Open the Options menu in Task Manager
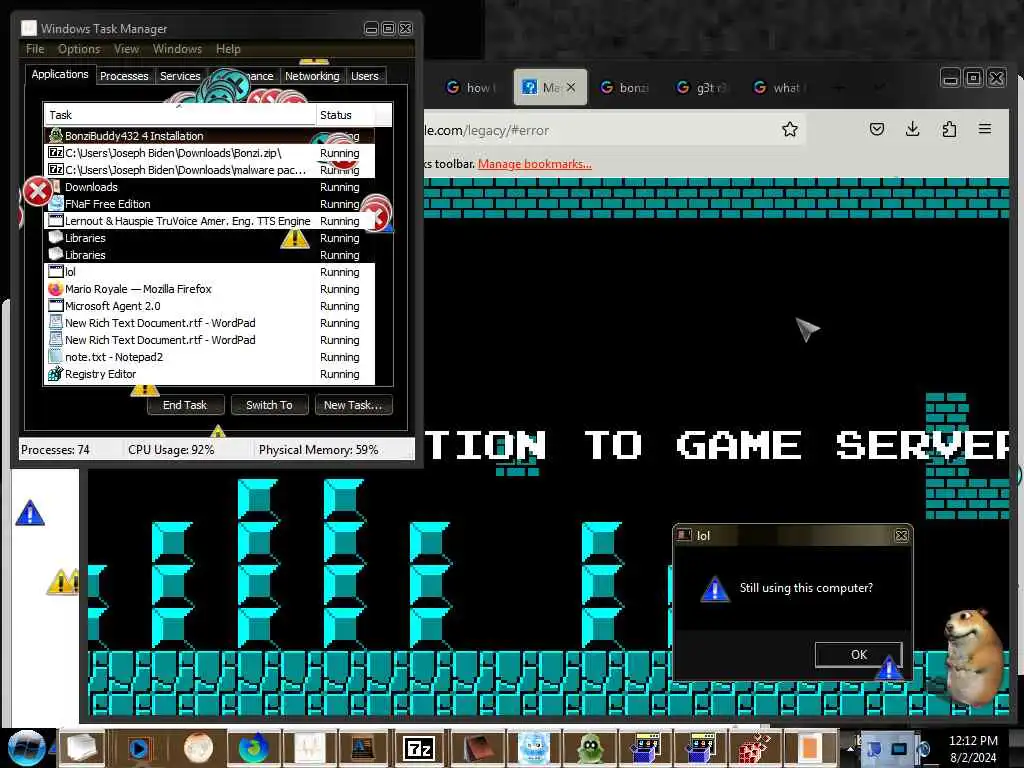 (79, 49)
